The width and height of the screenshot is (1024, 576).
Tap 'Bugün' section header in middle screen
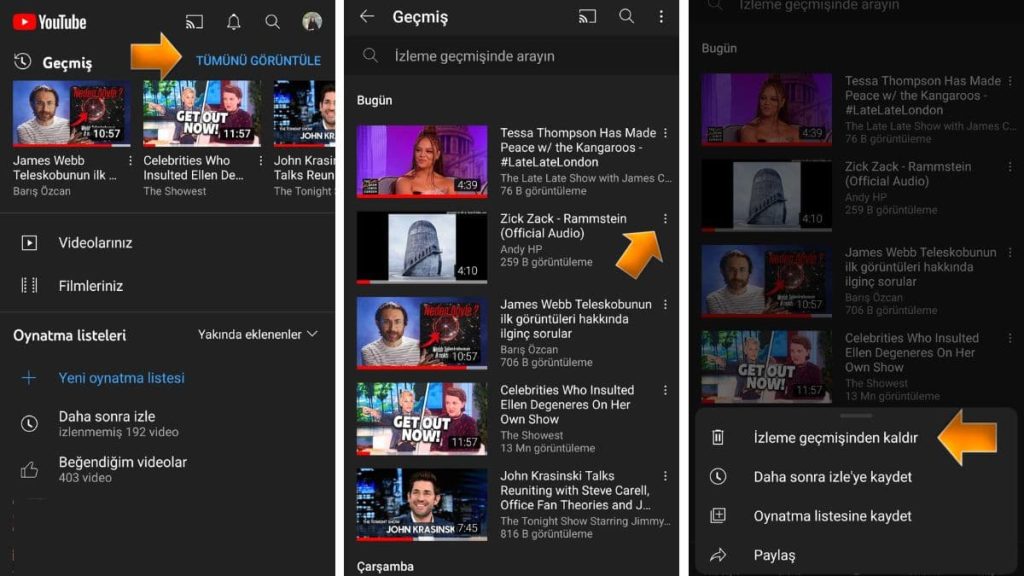[x=374, y=101]
